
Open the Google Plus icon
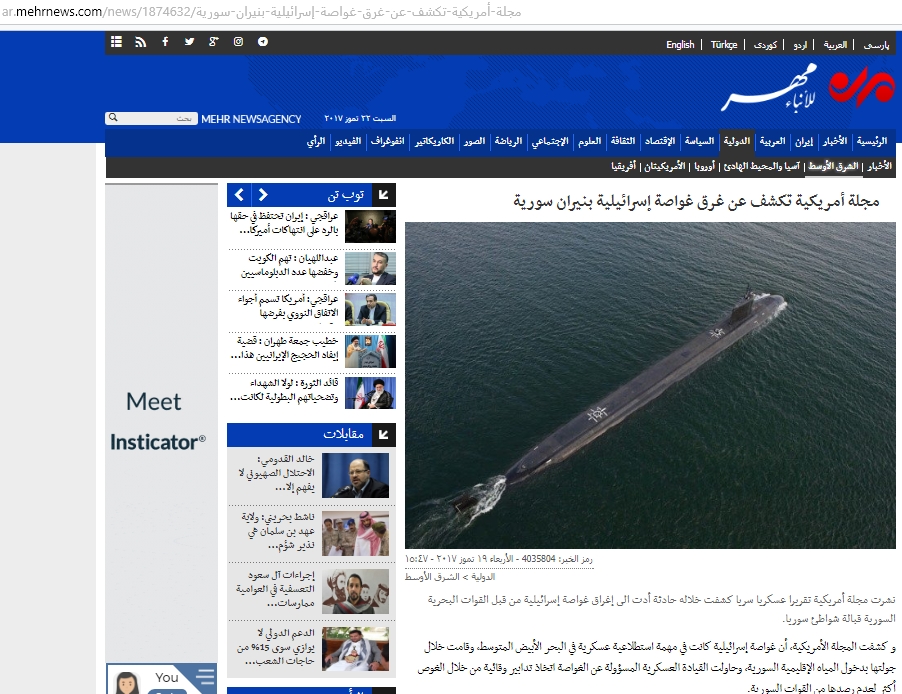pos(213,42)
